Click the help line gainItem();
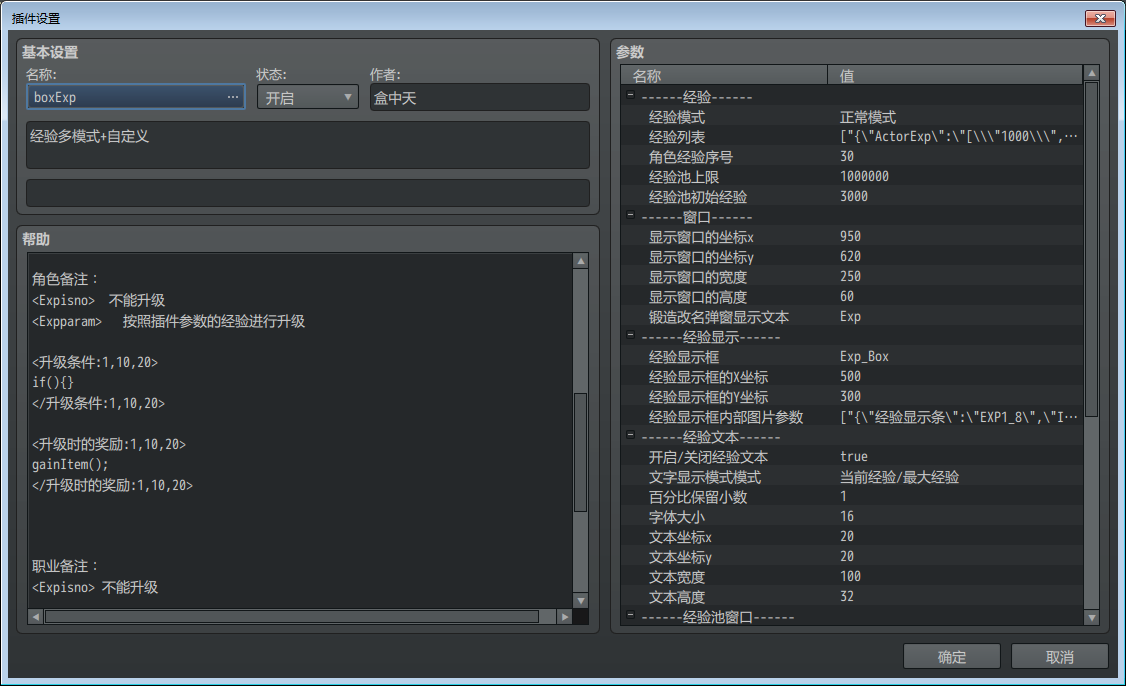The height and width of the screenshot is (686, 1126). click(70, 465)
